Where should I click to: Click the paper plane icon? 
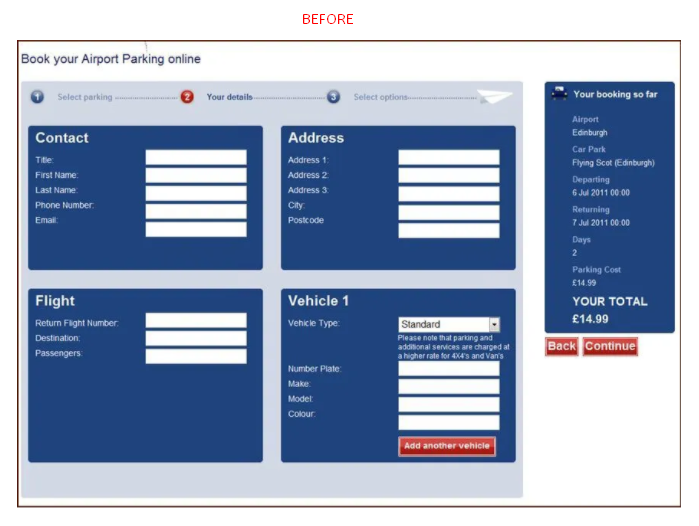[494, 96]
